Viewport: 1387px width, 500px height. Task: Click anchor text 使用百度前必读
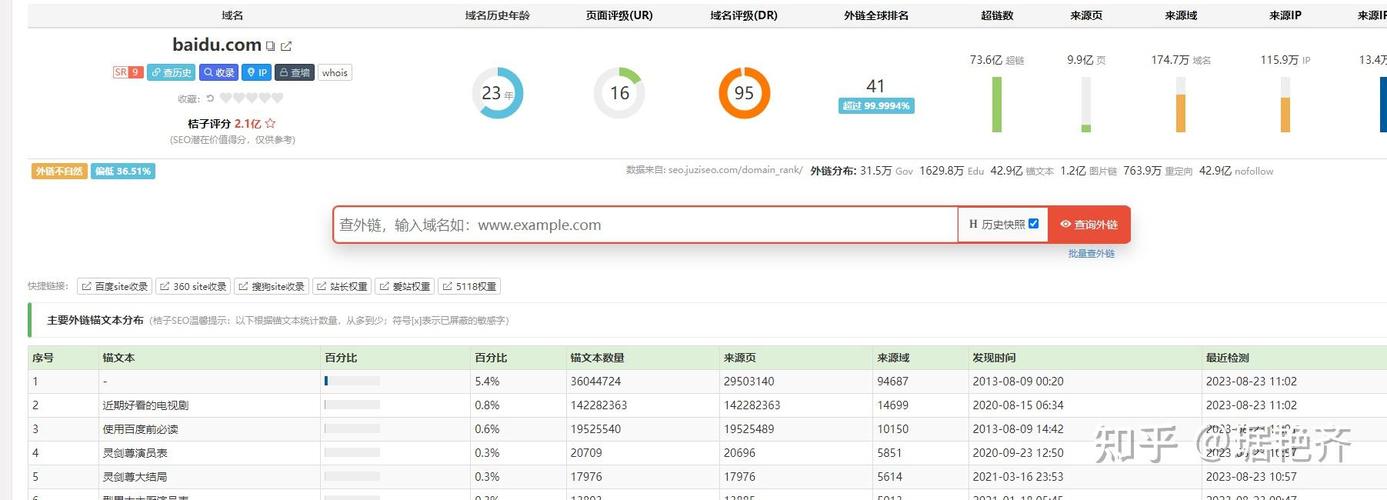pos(140,429)
